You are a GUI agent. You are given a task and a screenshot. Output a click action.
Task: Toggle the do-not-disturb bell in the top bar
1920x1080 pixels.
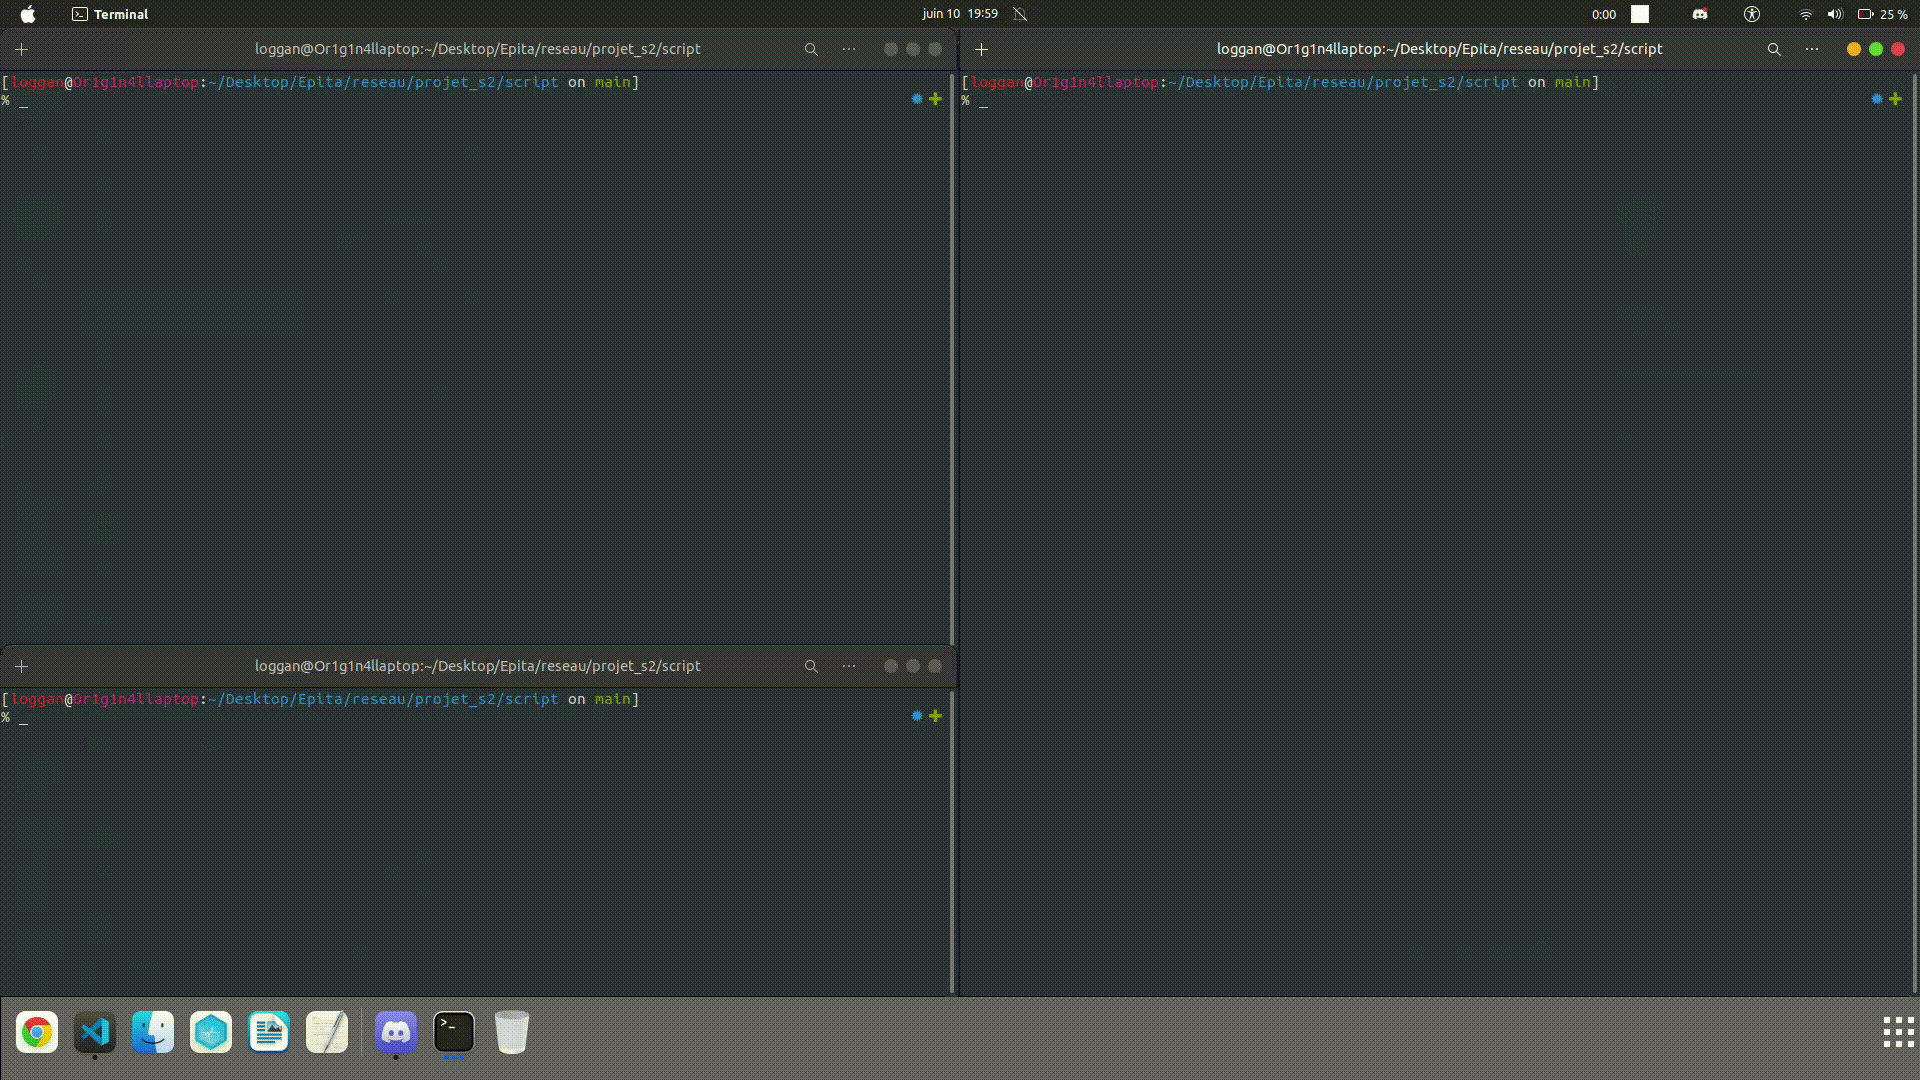click(x=1020, y=14)
